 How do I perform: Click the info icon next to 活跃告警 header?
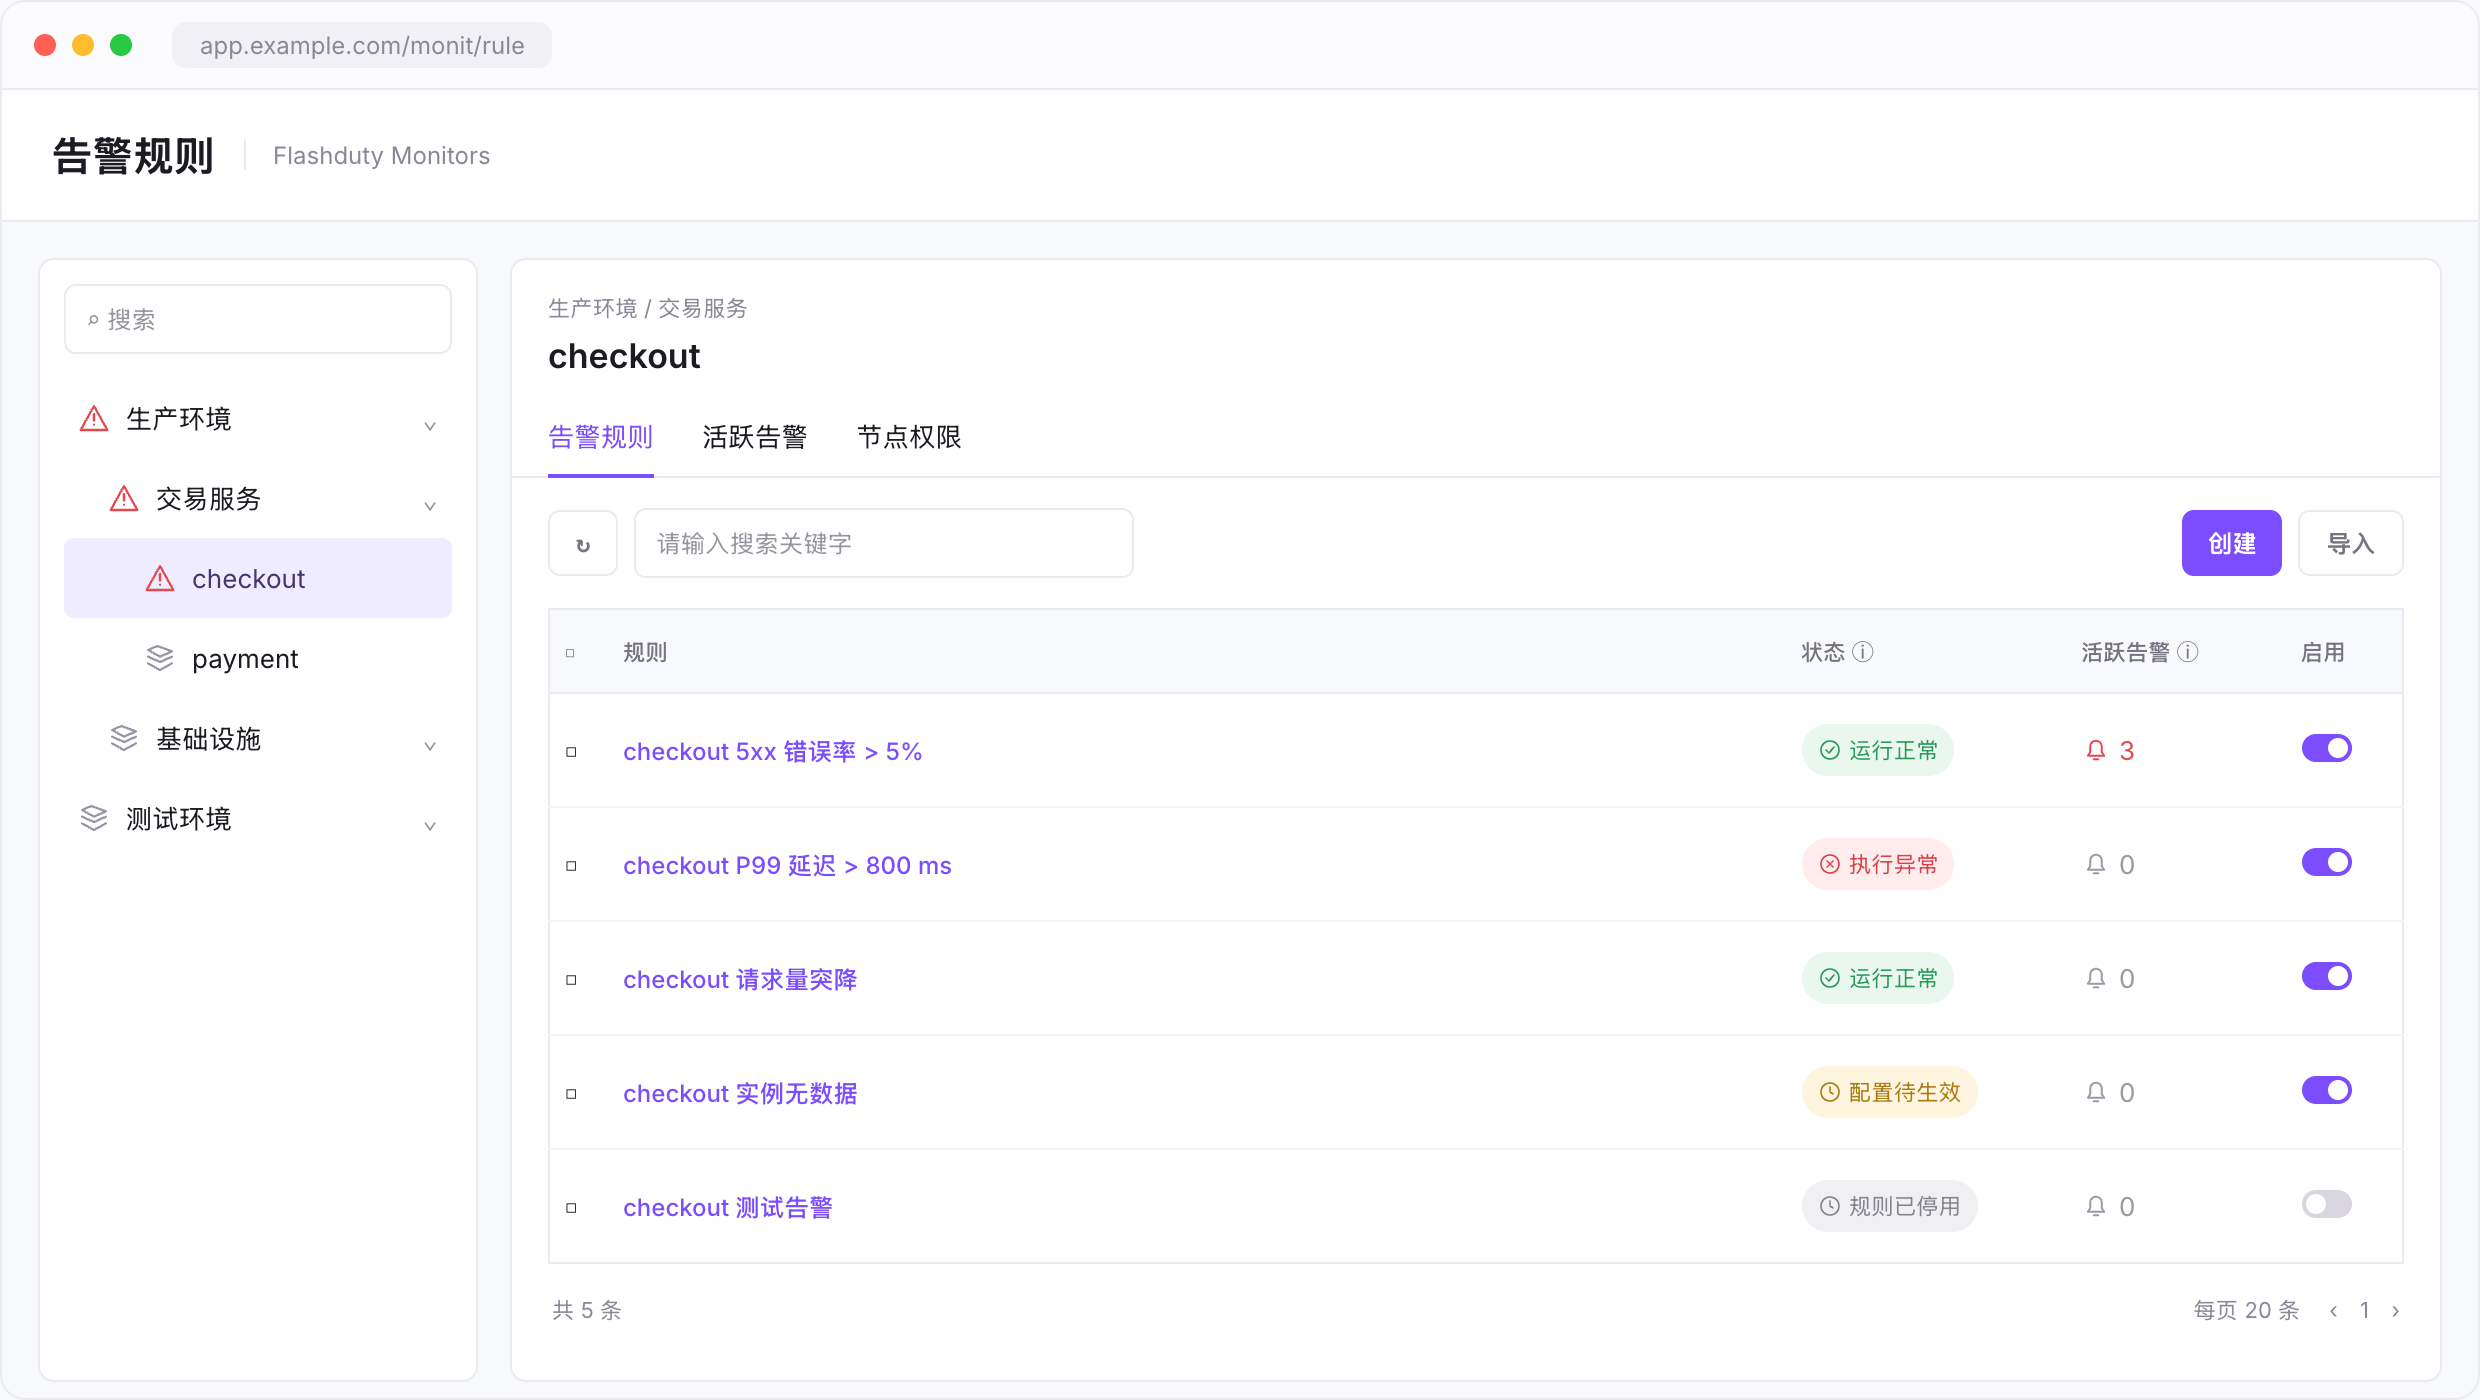2188,653
